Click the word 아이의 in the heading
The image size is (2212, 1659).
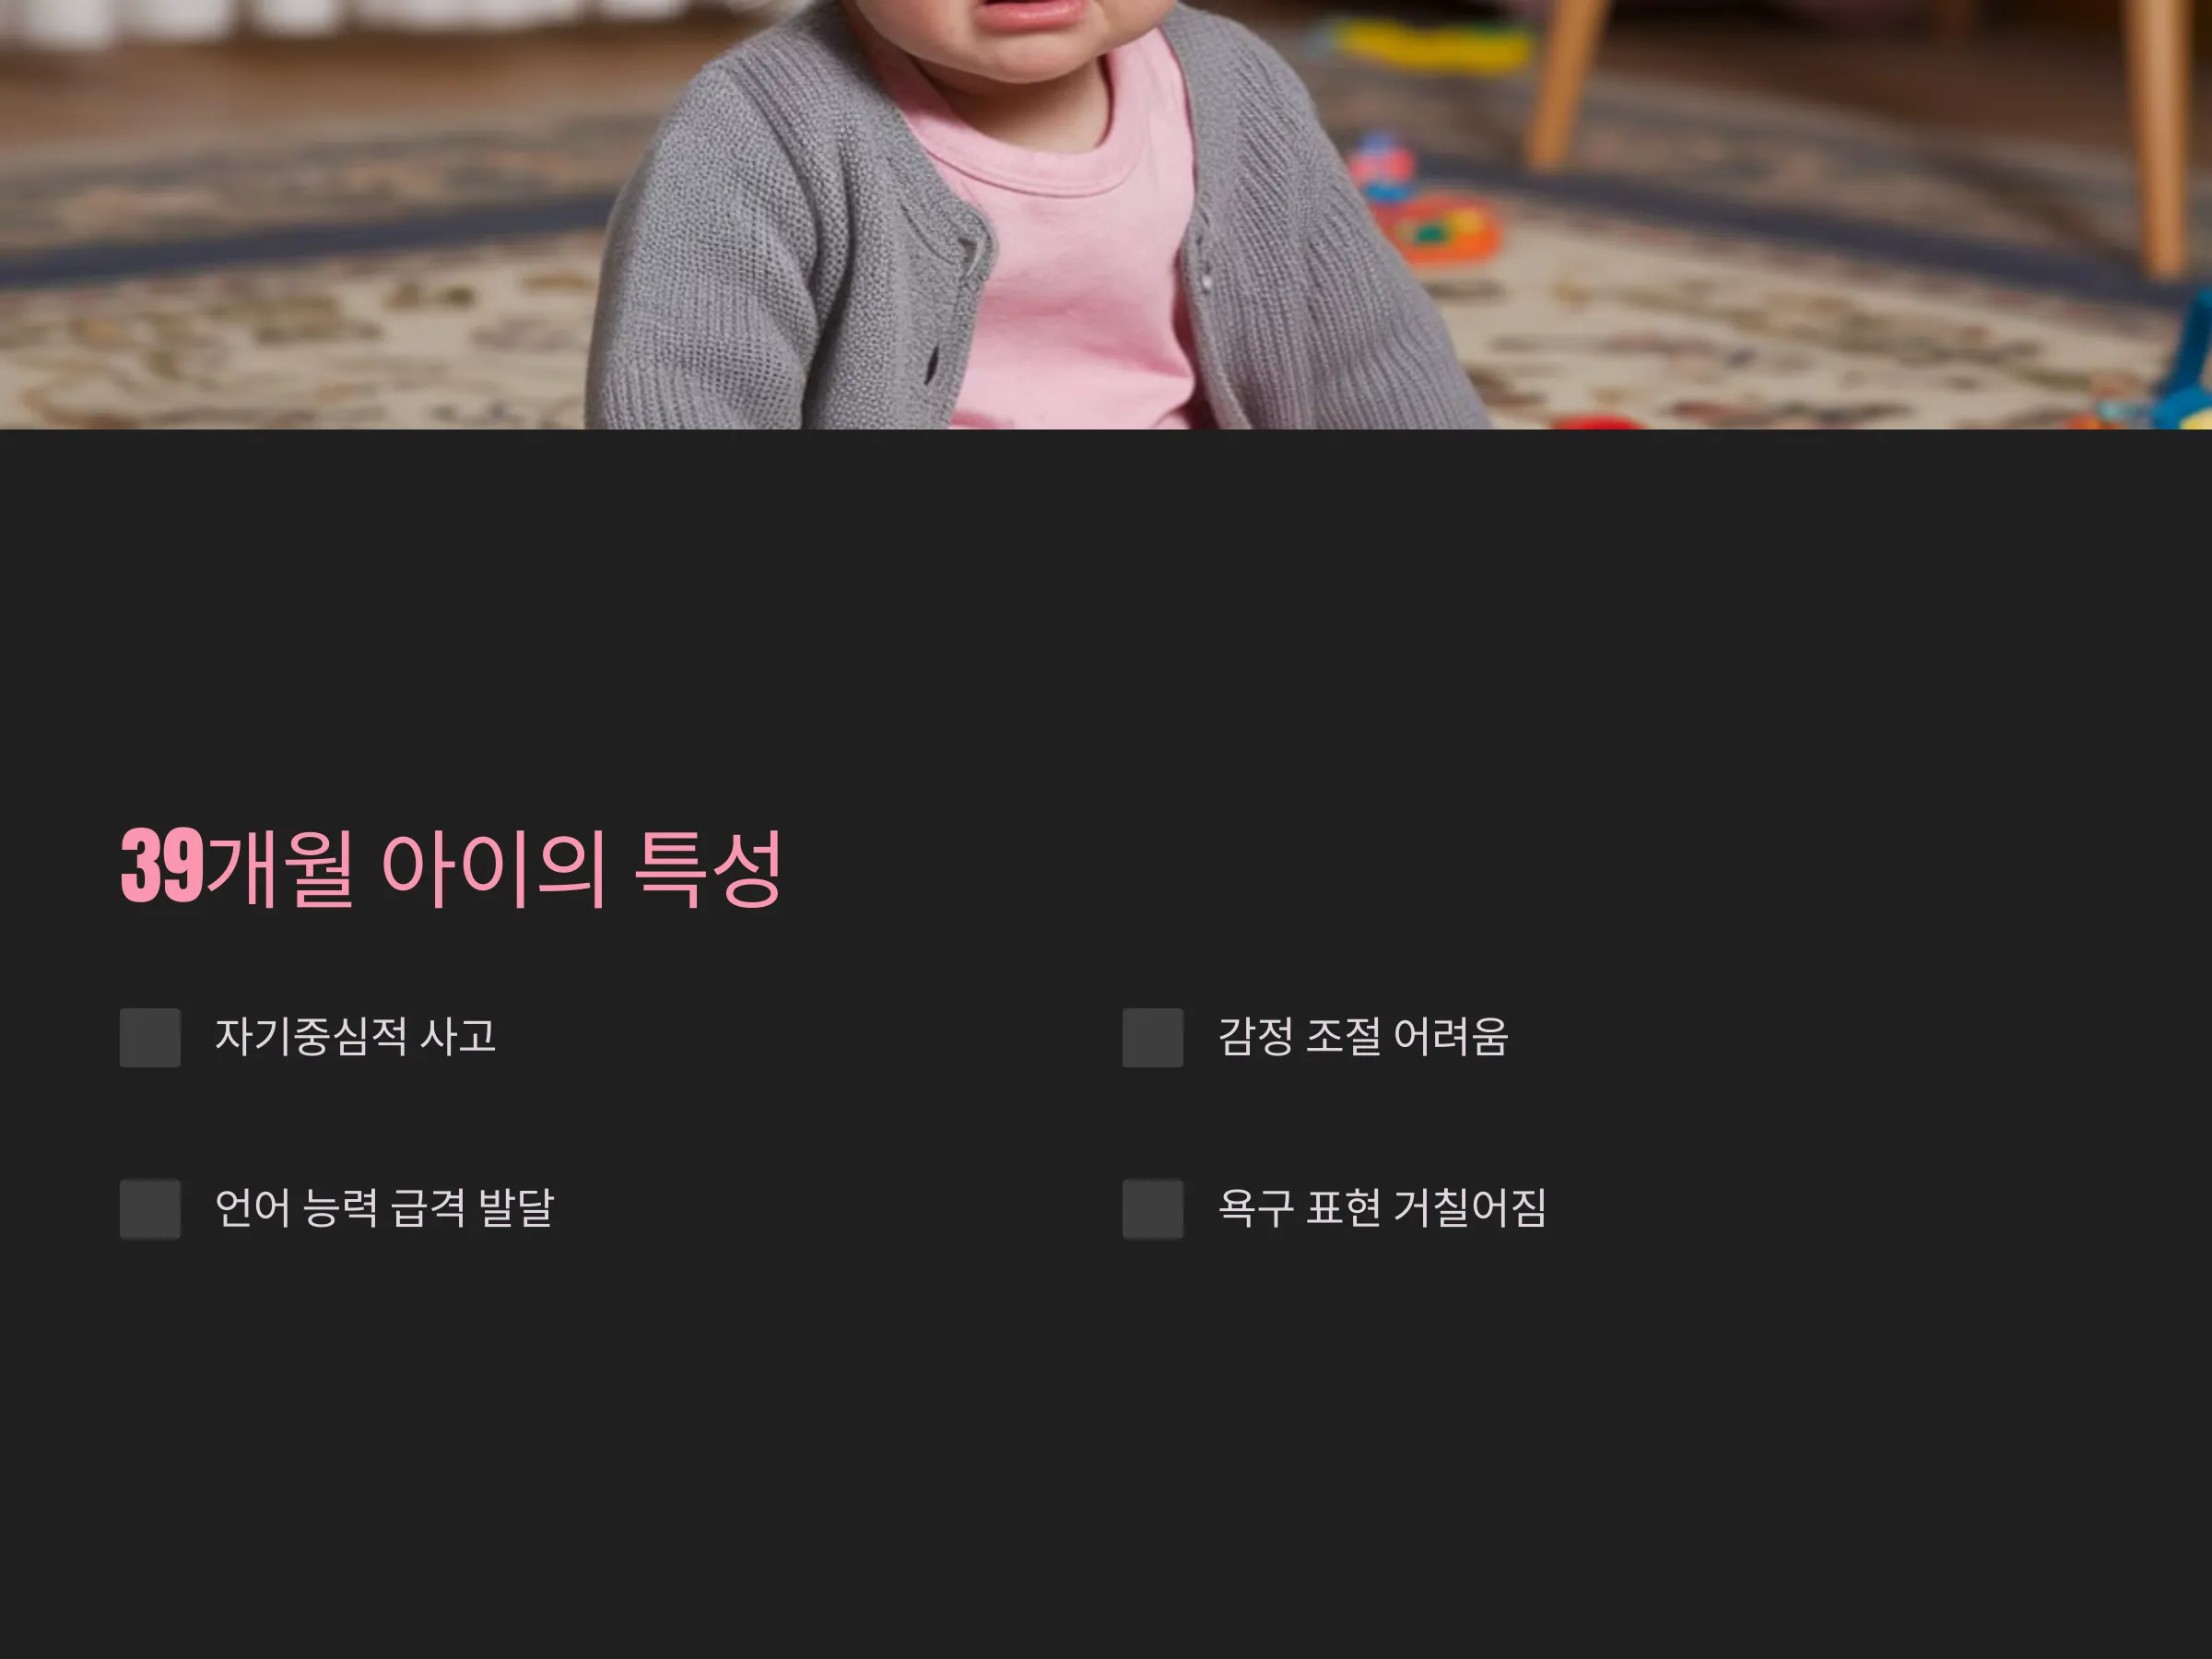tap(493, 868)
